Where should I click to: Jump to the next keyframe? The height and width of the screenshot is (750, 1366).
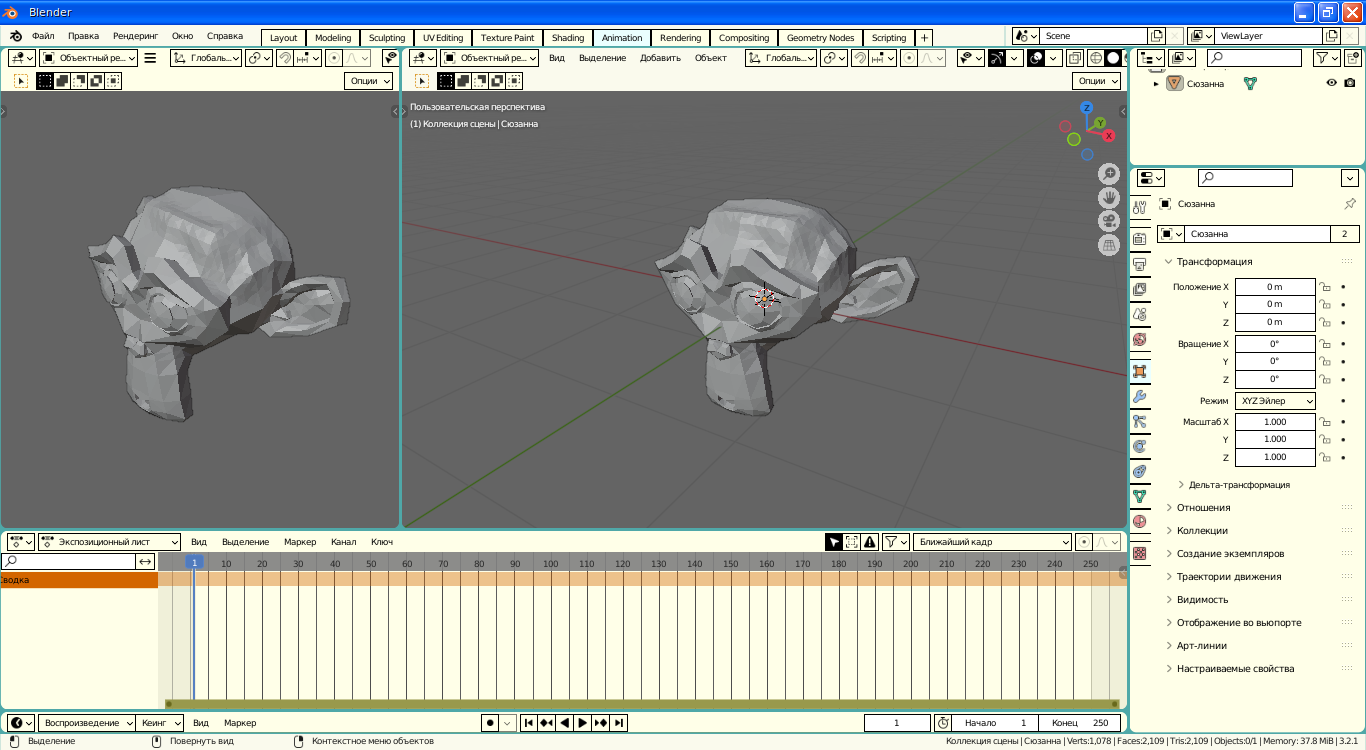coord(601,723)
